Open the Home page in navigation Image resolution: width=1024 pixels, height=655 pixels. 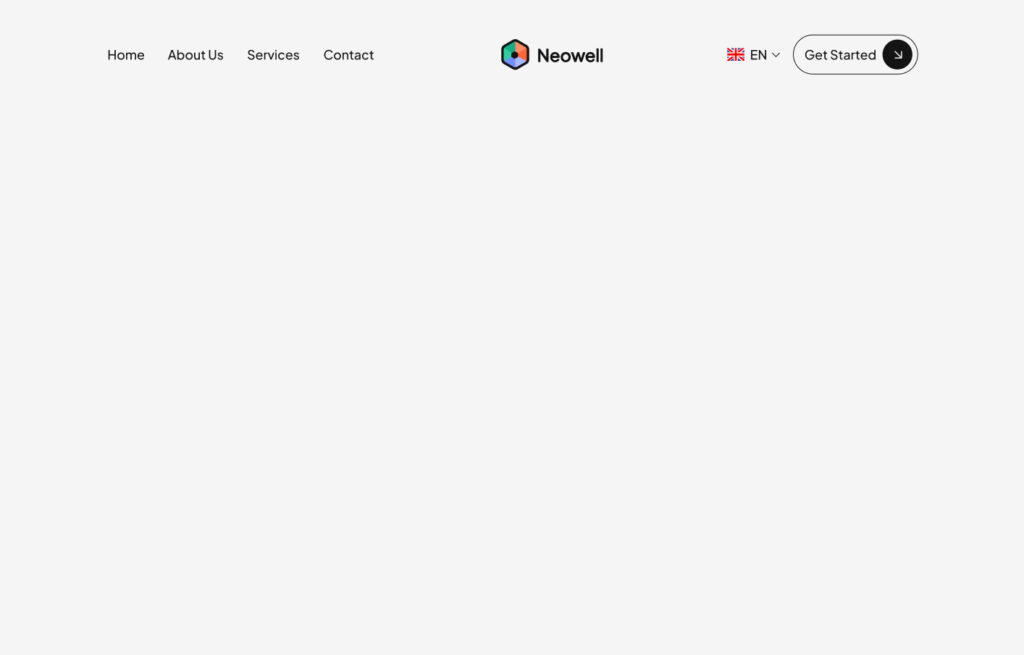coord(126,55)
